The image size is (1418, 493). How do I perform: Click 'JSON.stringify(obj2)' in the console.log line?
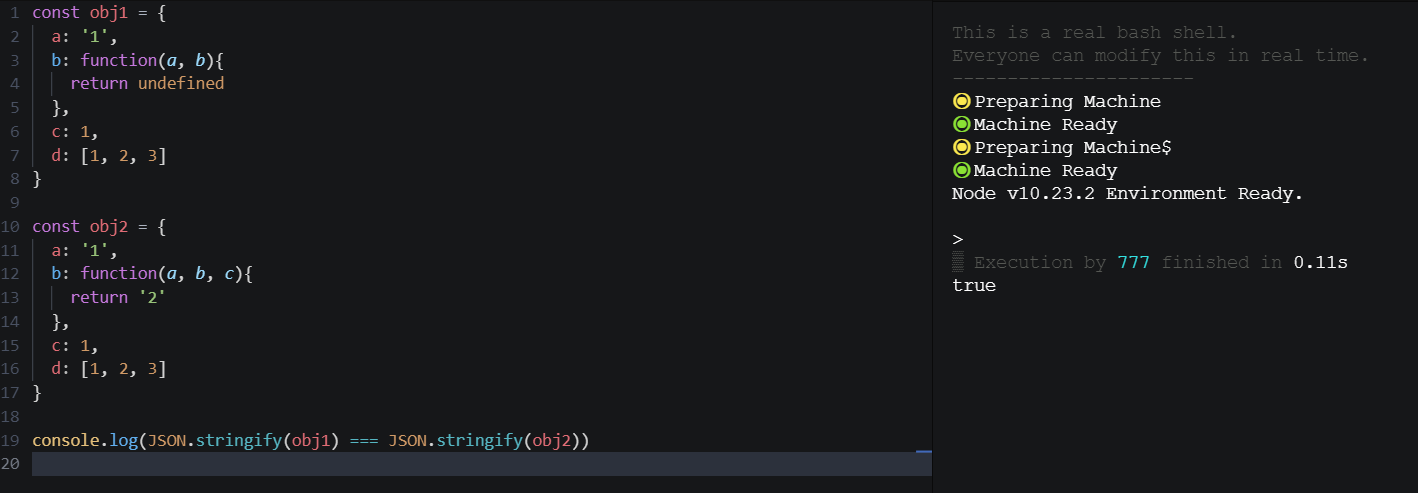pyautogui.click(x=485, y=441)
